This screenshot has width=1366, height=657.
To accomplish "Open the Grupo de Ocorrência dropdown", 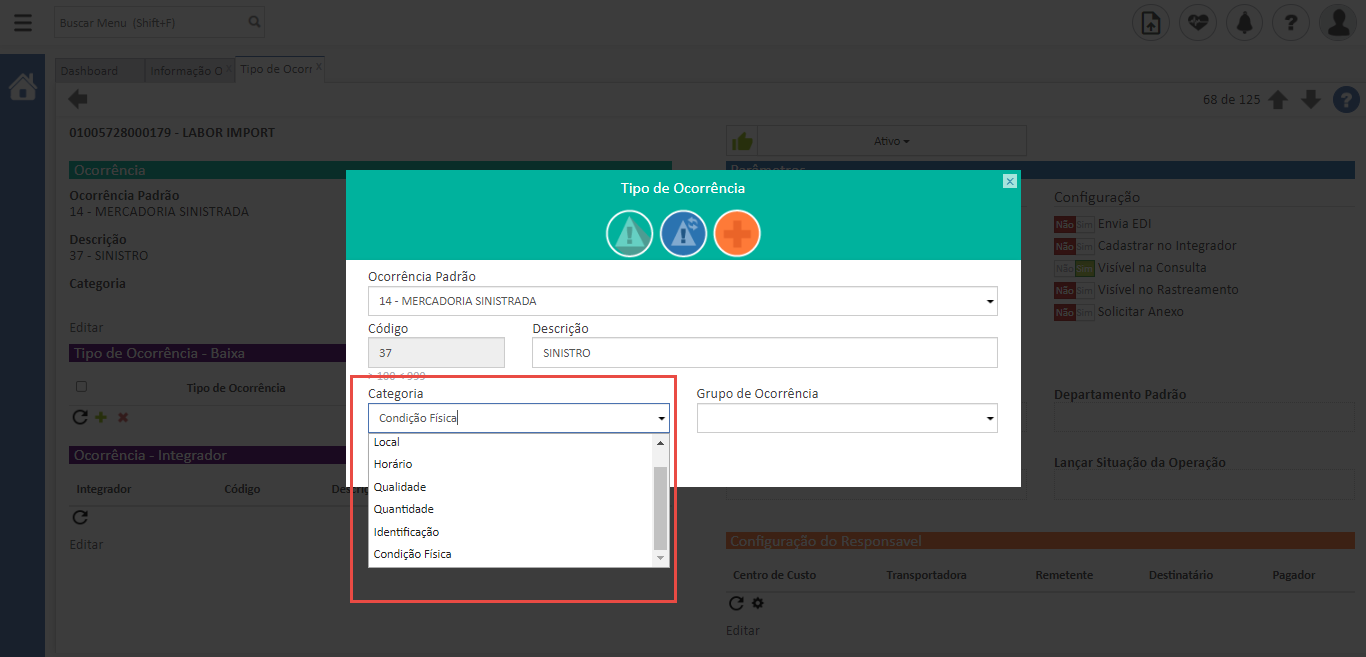I will pos(847,419).
